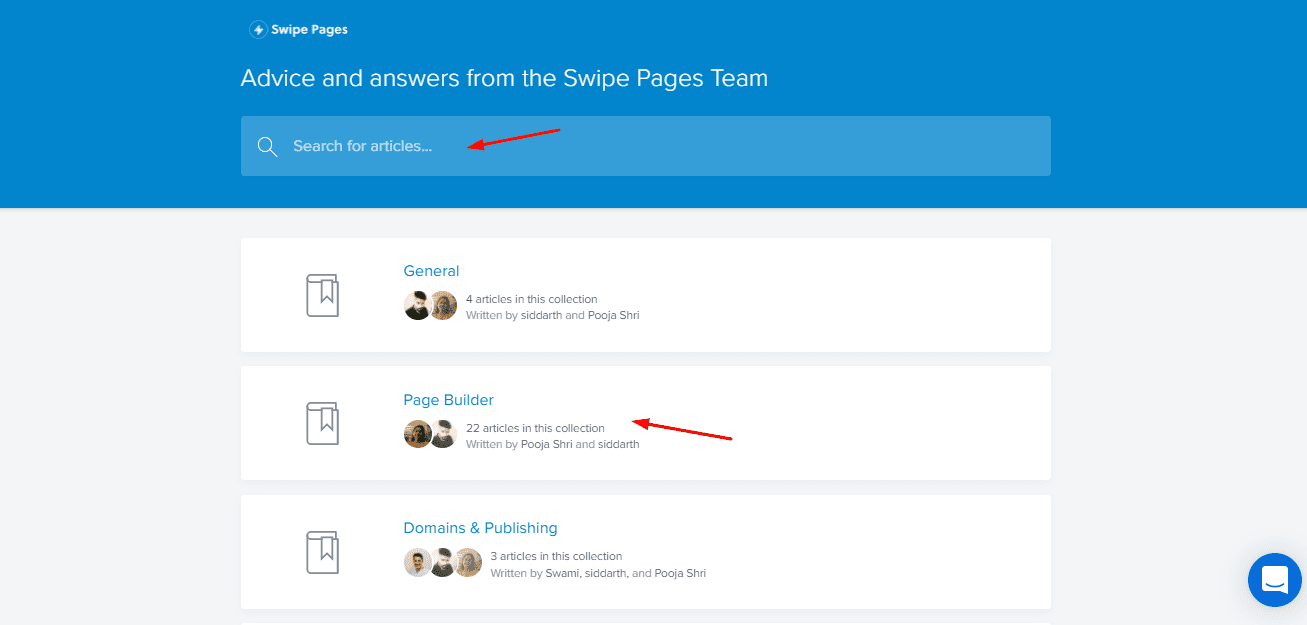Click first author avatar under Page Builder
The image size is (1307, 625).
point(417,434)
